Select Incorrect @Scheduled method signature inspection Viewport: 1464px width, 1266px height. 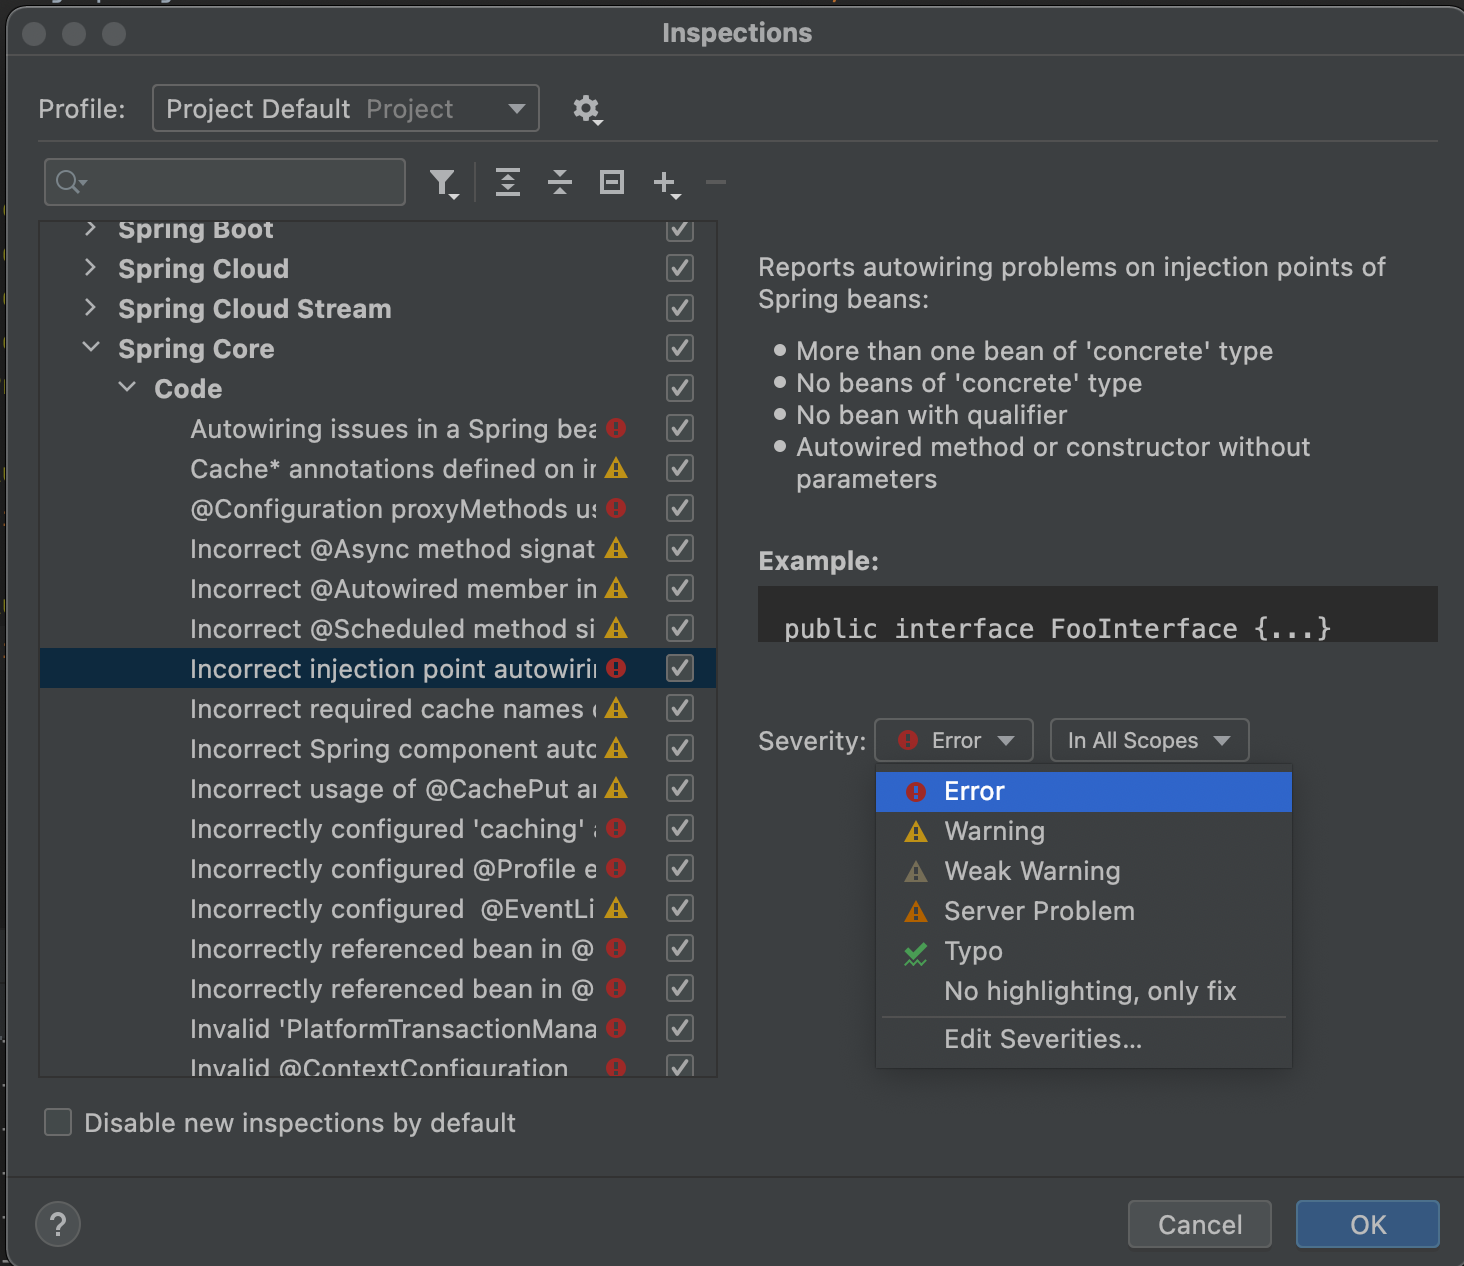[378, 628]
